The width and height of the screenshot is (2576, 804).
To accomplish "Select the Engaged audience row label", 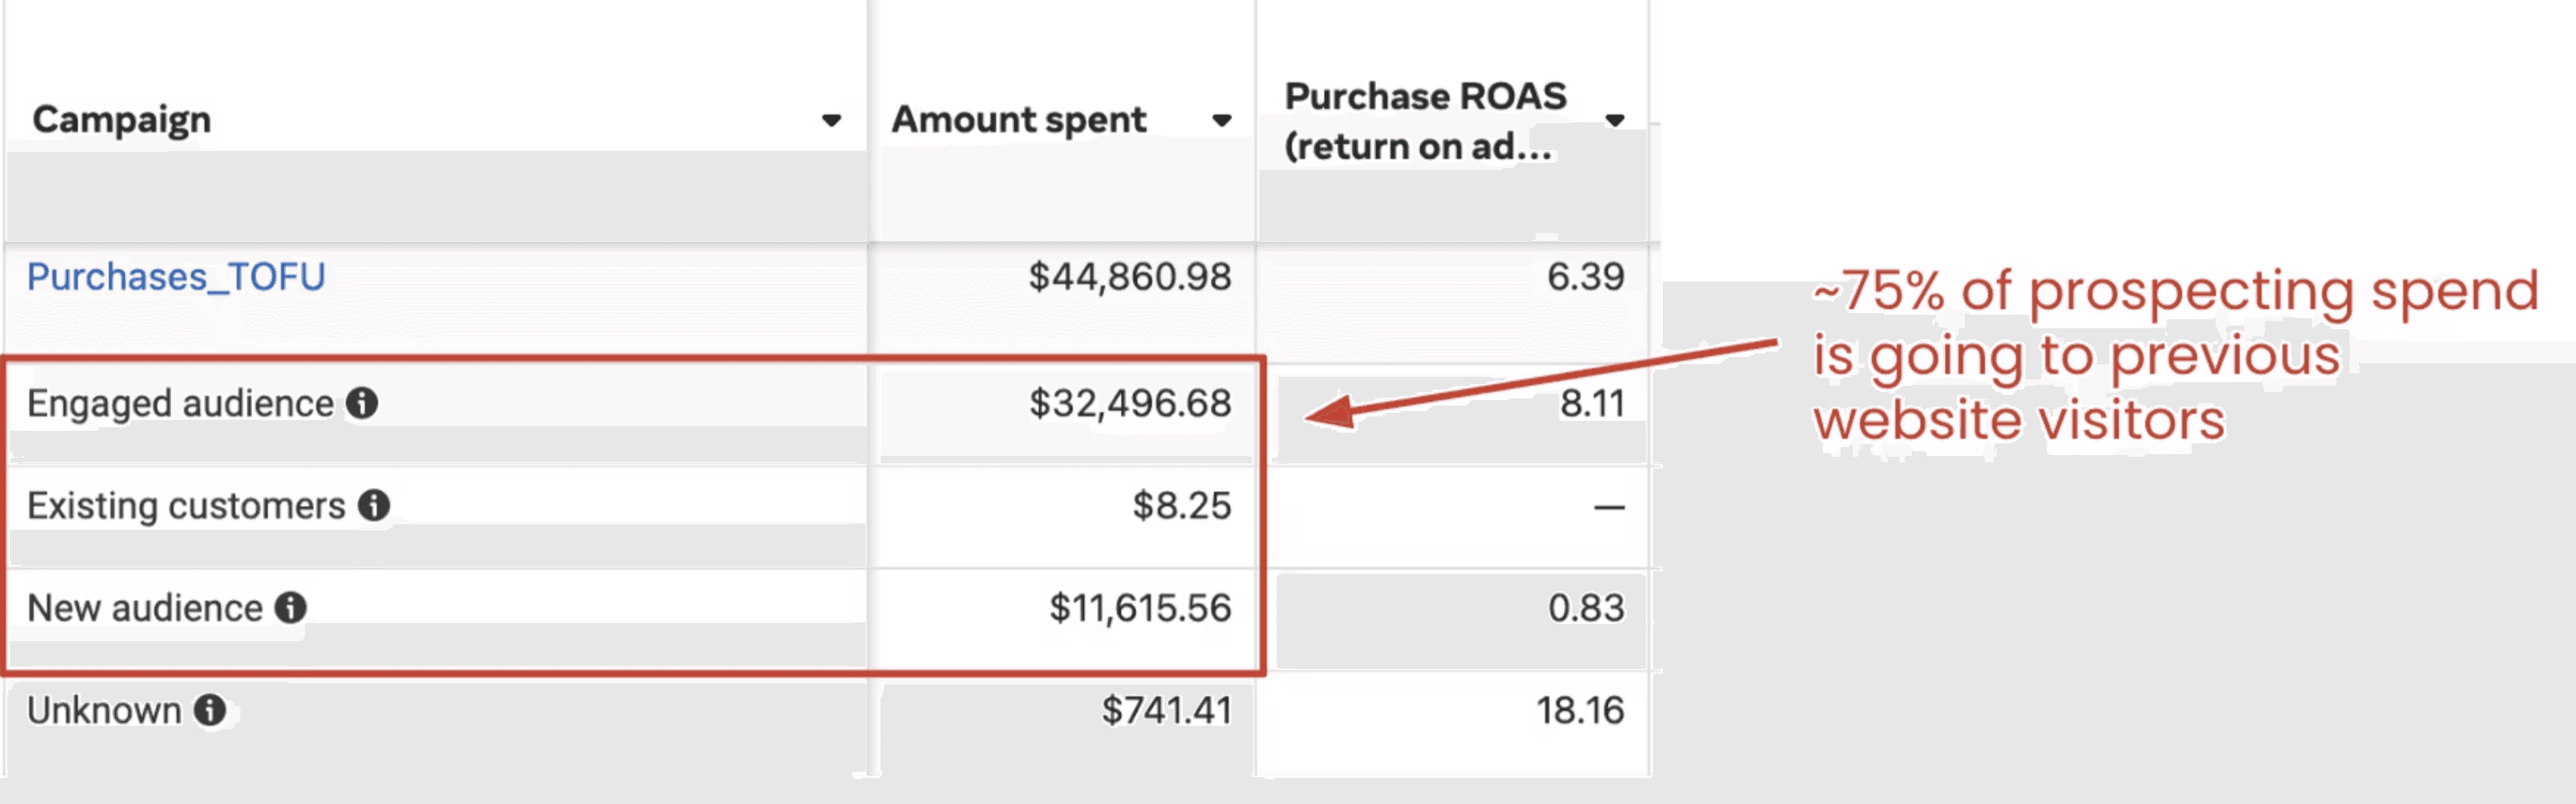I will 180,404.
